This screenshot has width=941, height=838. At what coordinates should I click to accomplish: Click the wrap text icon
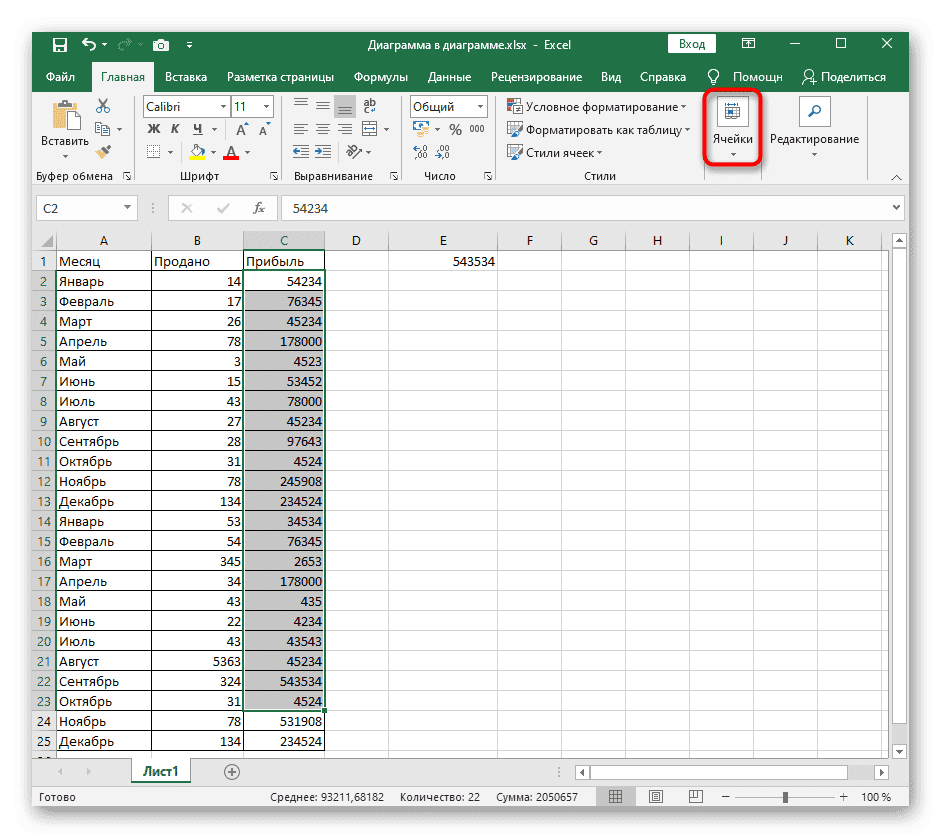[x=370, y=106]
